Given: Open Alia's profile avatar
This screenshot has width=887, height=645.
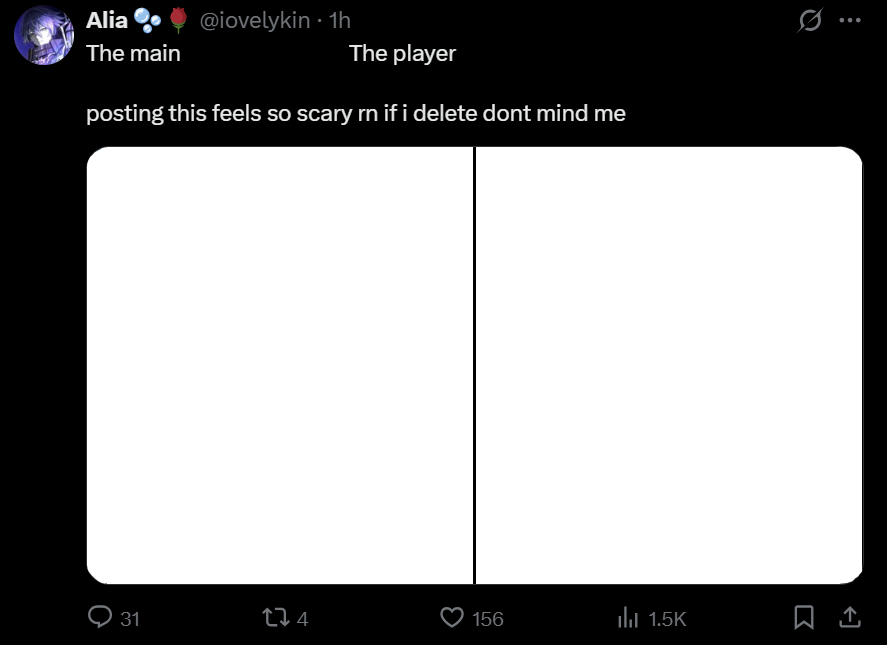Looking at the screenshot, I should [41, 35].
